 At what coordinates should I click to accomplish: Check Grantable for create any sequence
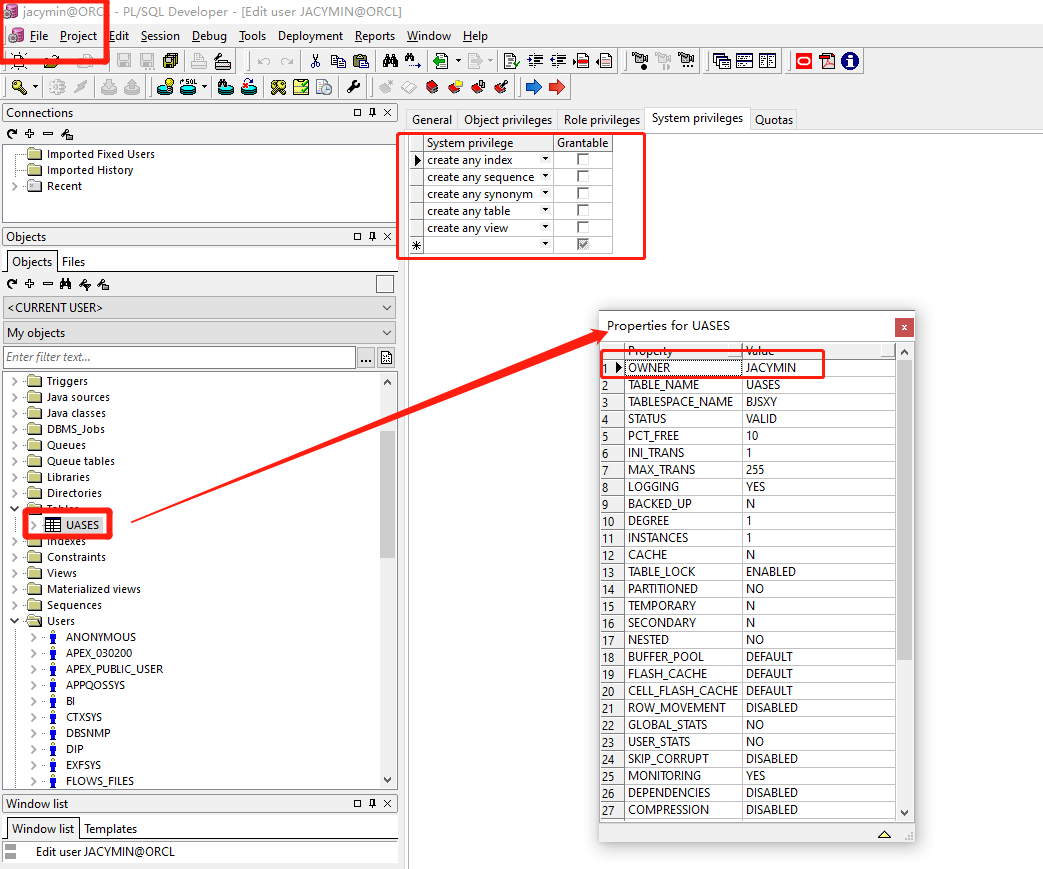click(583, 176)
